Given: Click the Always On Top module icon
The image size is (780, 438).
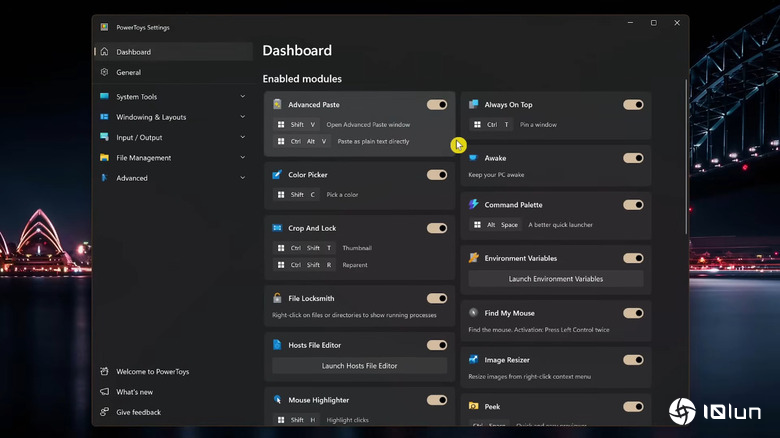Looking at the screenshot, I should (473, 105).
